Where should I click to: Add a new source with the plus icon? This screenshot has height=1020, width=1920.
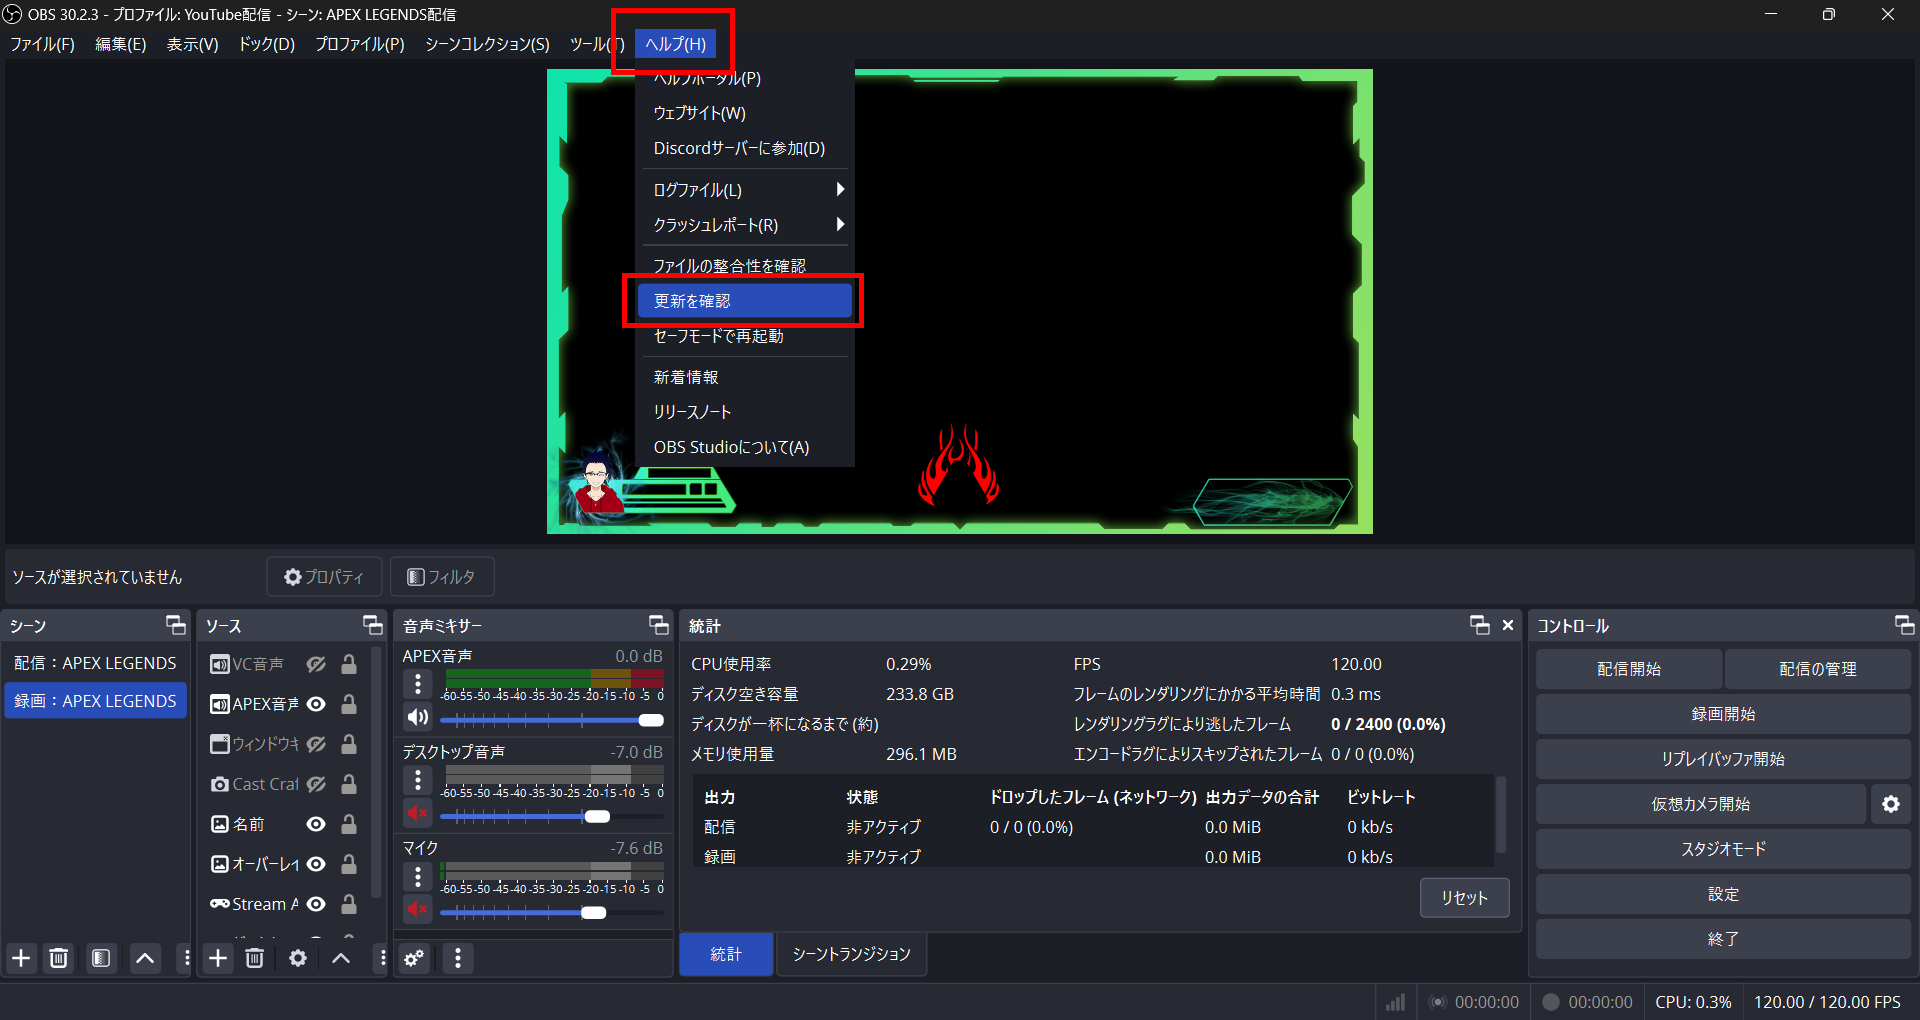(x=218, y=958)
